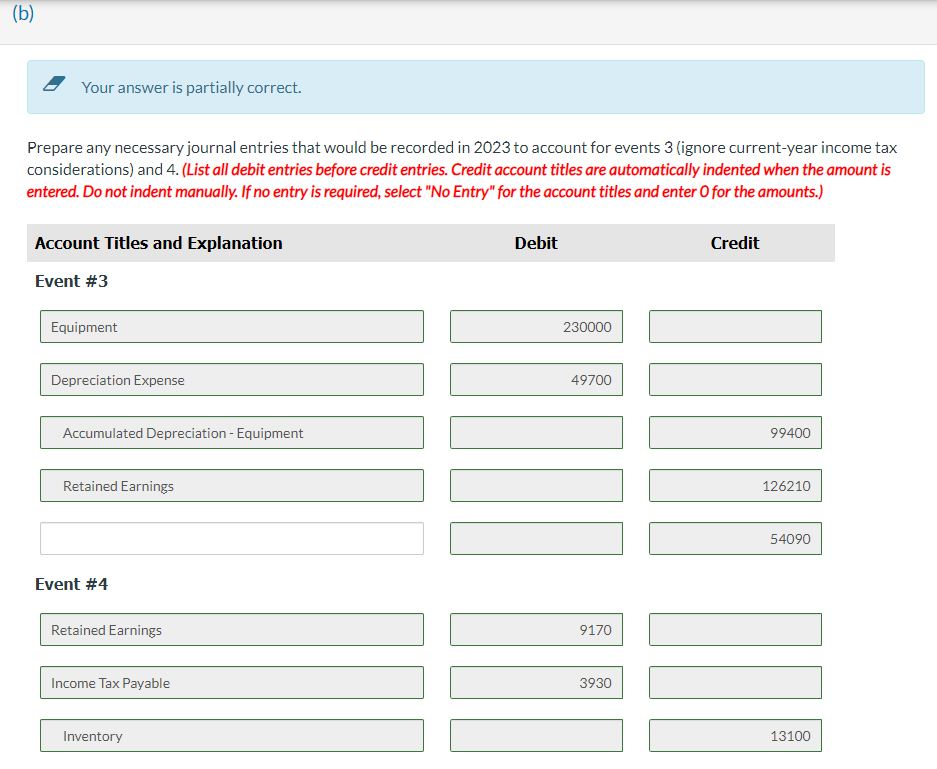Select the empty debit box beside Retained Earnings
Image resolution: width=937 pixels, height=769 pixels.
pos(536,485)
